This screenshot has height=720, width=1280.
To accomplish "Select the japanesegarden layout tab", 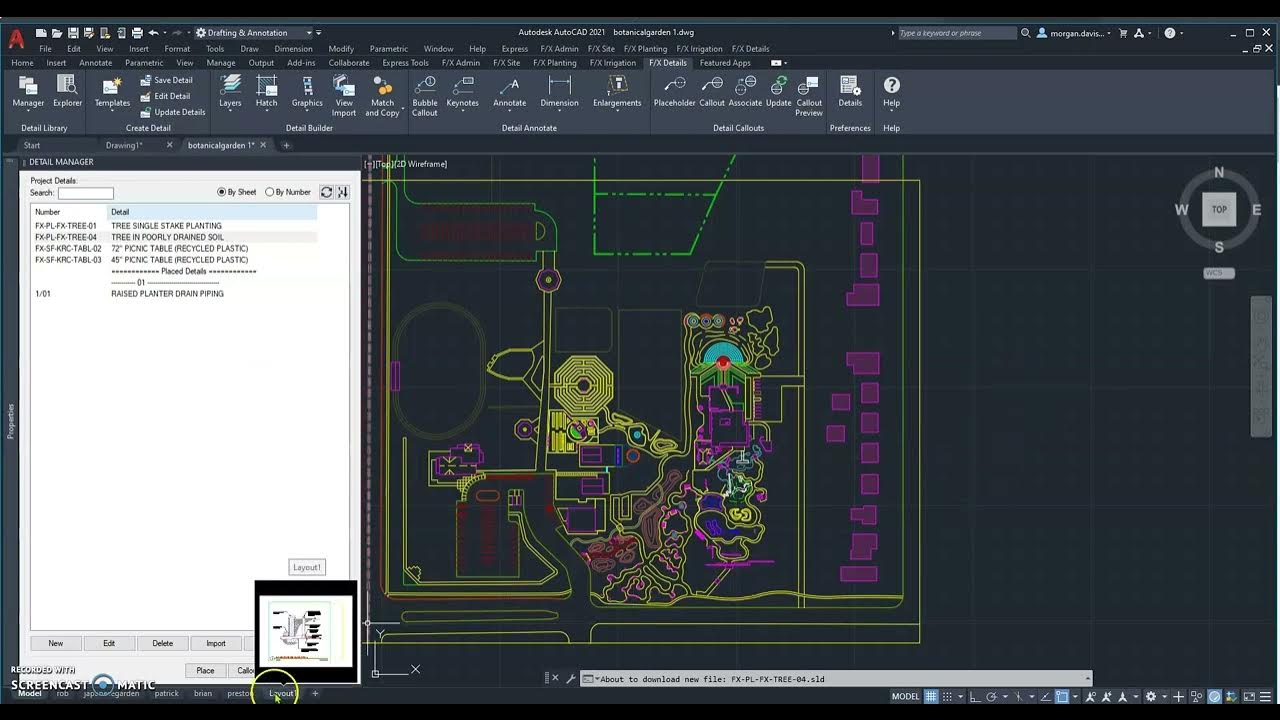I will [111, 693].
